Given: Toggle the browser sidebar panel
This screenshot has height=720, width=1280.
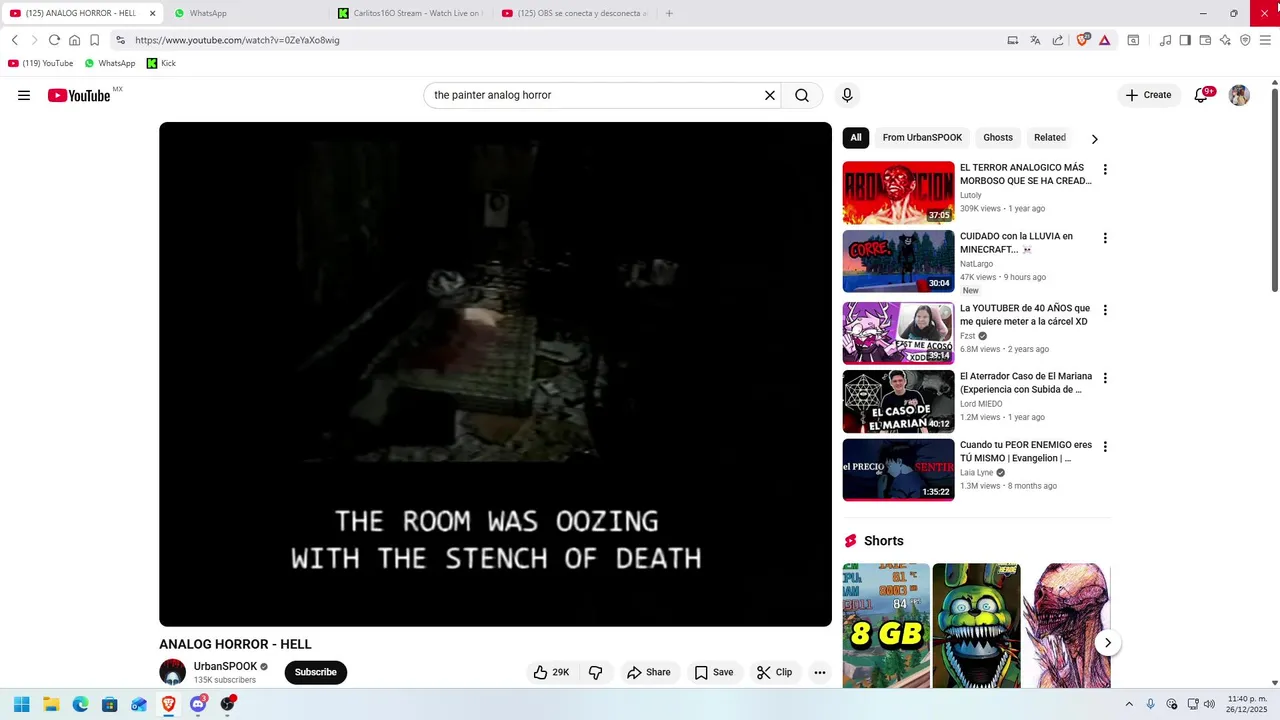Looking at the screenshot, I should 1185,40.
